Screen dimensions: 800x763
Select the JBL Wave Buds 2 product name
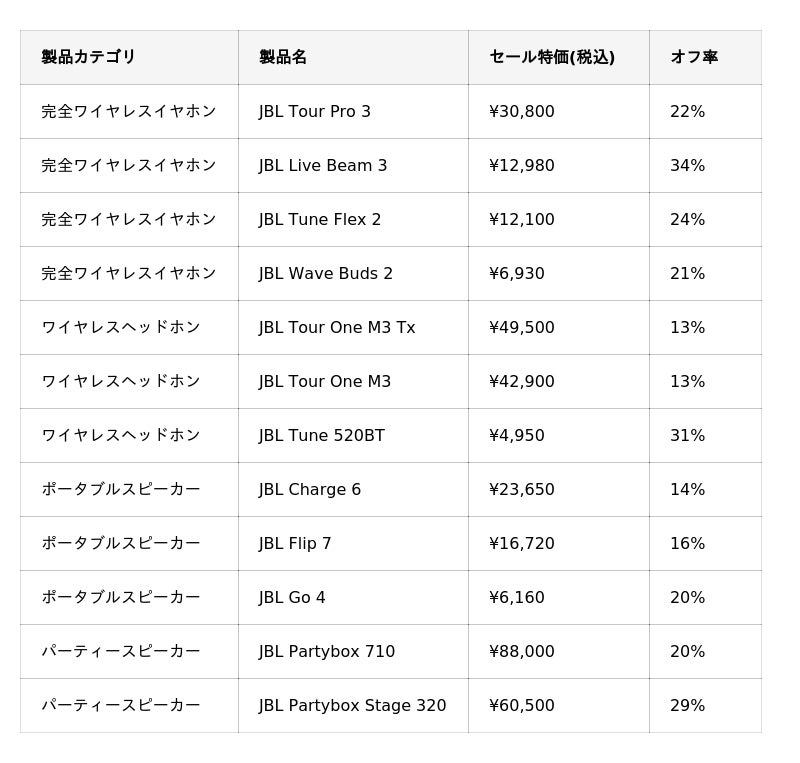click(326, 274)
